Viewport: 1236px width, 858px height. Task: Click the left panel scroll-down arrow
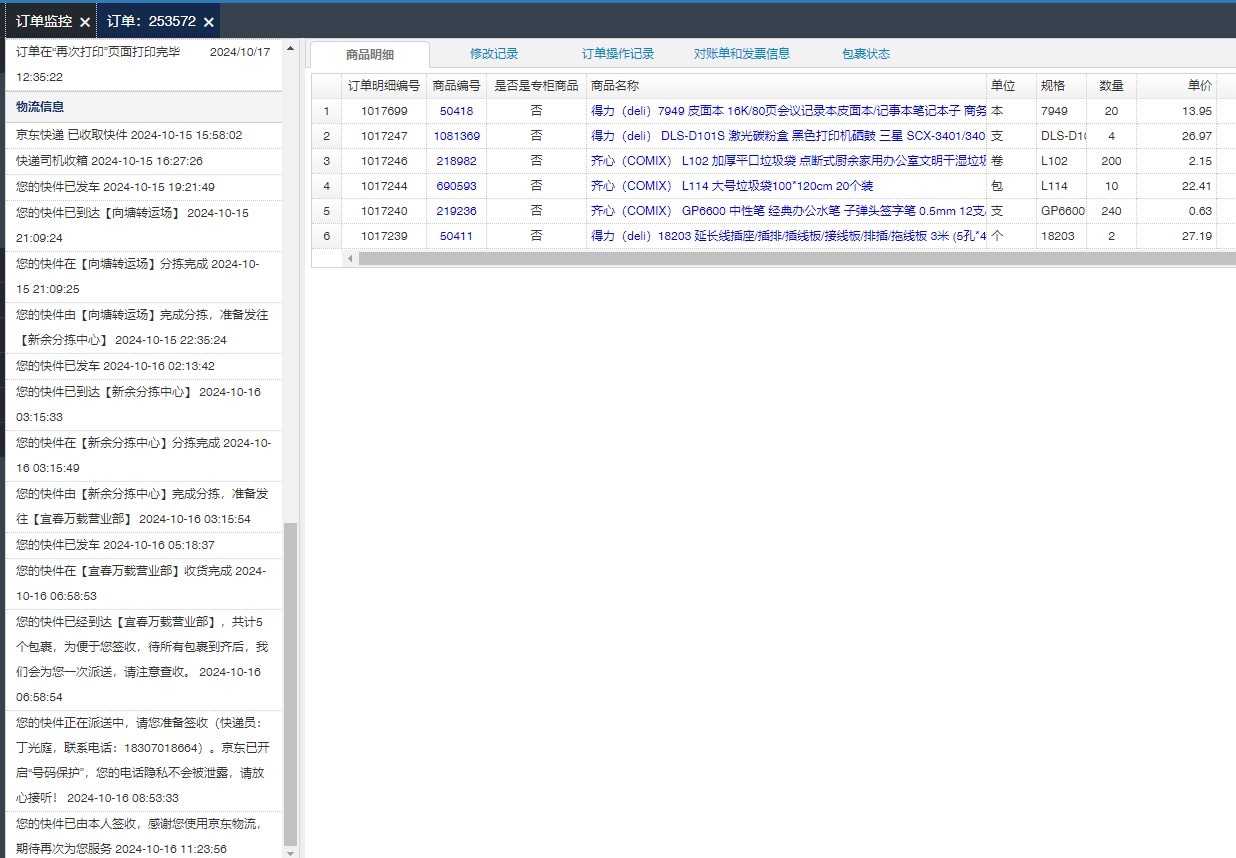pos(291,852)
